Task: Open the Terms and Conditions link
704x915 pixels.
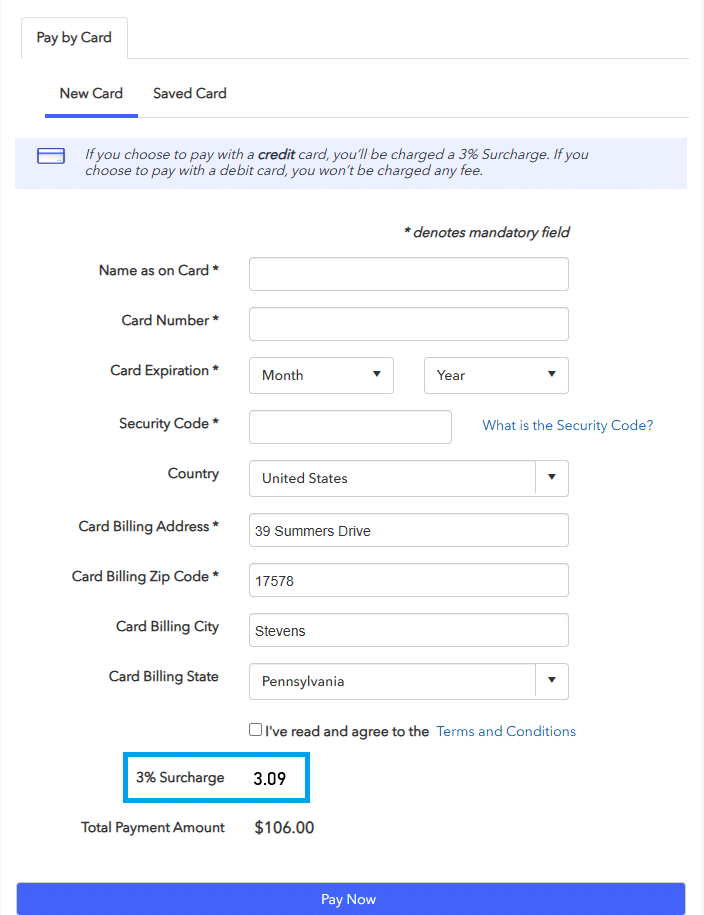Action: (x=506, y=731)
